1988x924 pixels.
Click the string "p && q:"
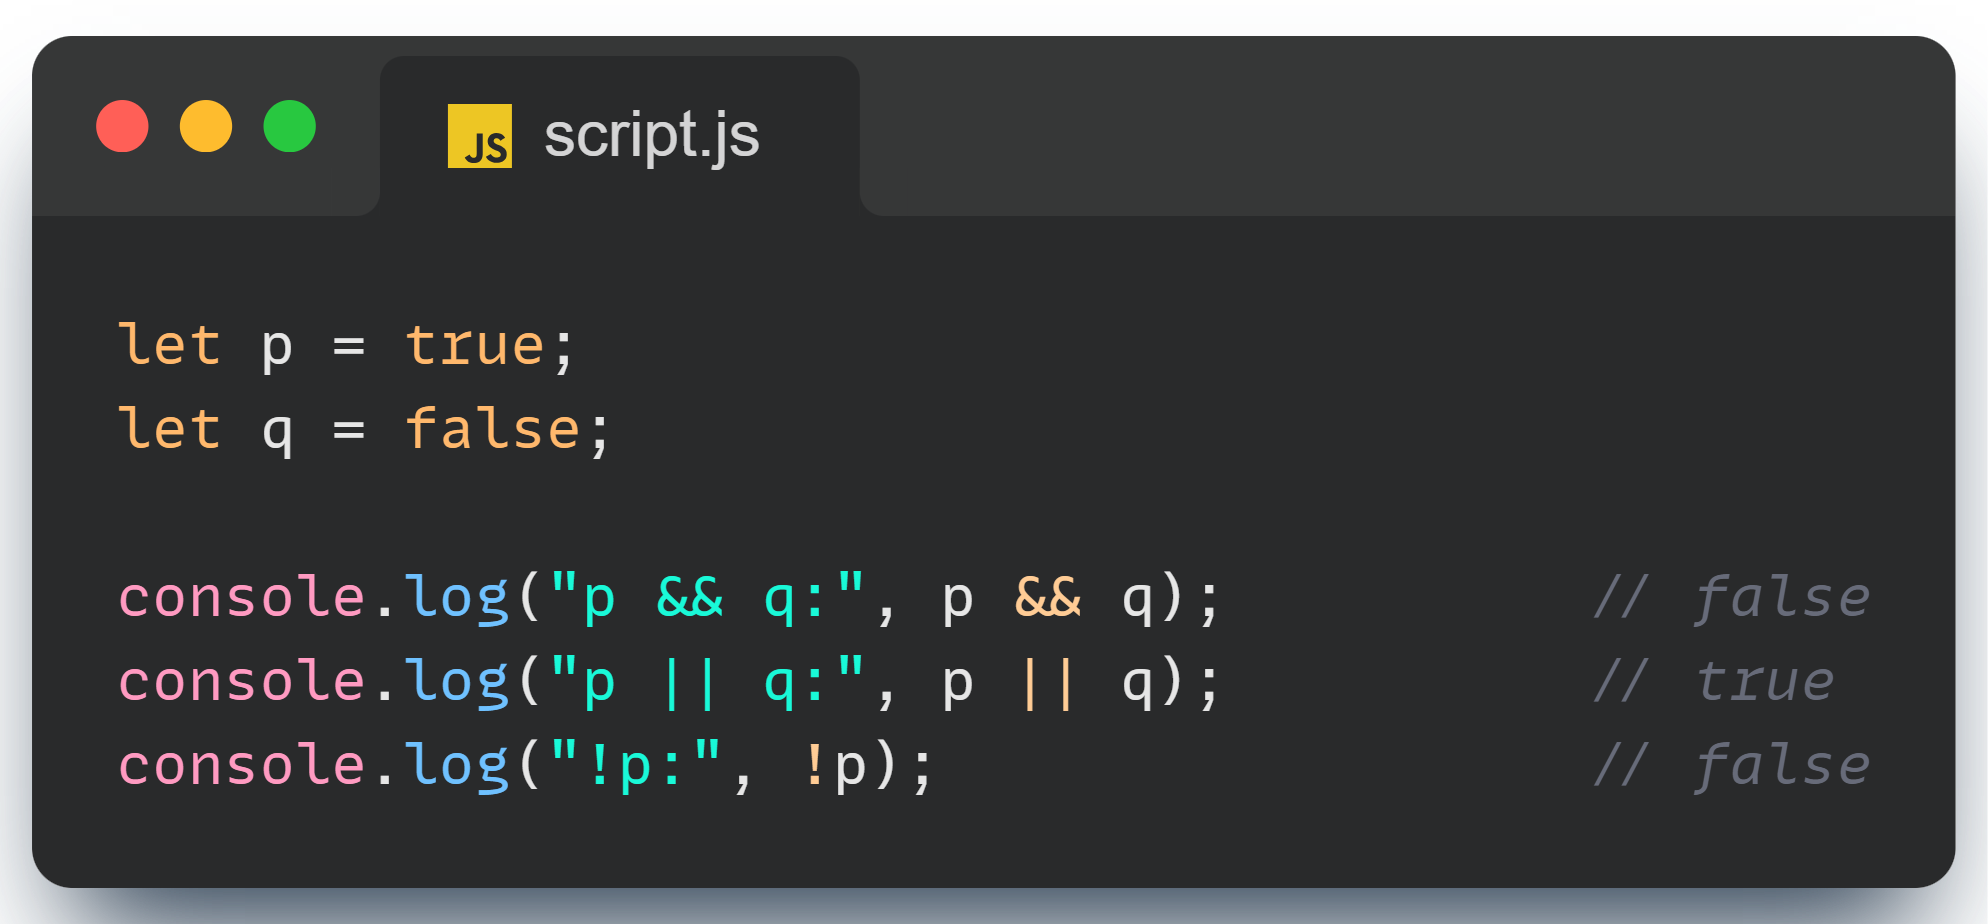pyautogui.click(x=707, y=599)
